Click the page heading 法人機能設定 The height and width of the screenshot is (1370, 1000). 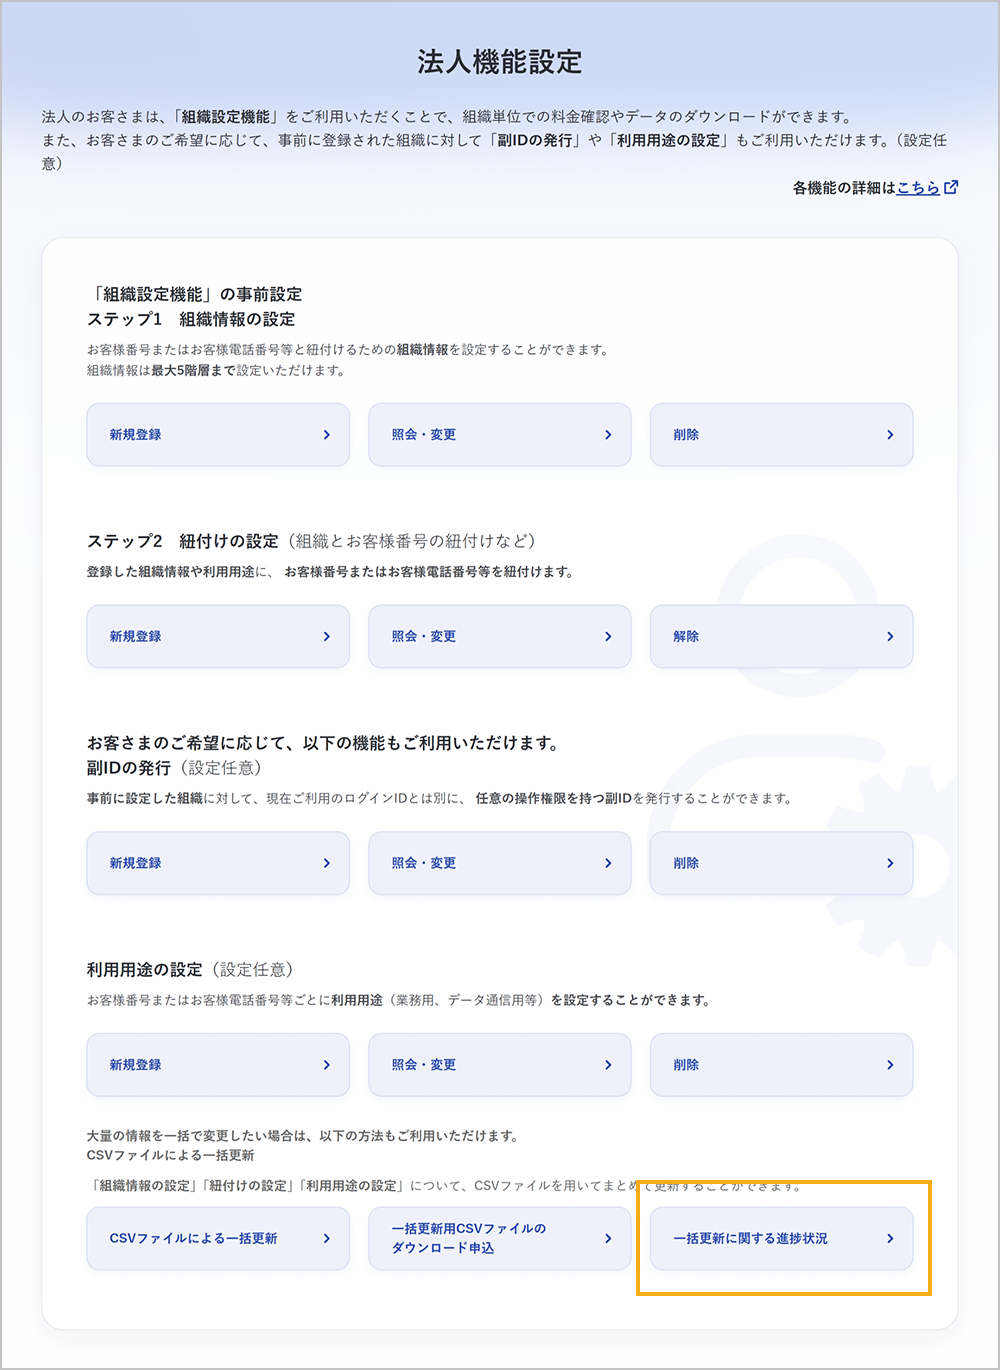tap(500, 62)
